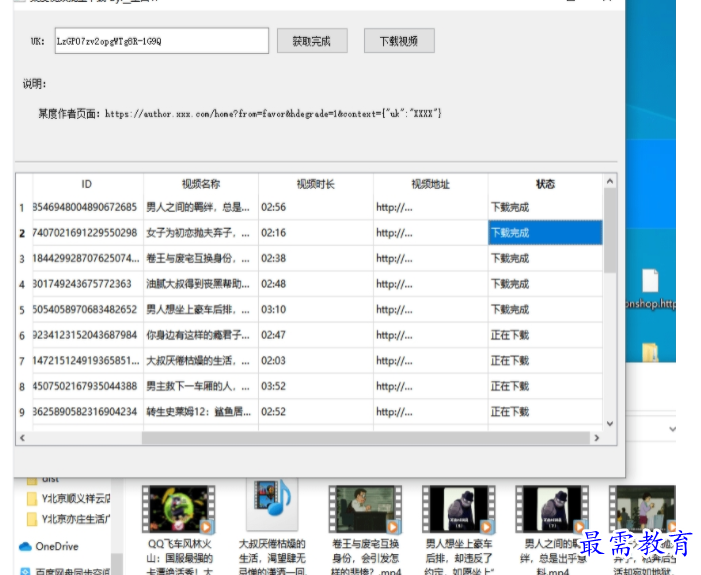Screen dimensions: 701x575
Task: Click the desktop file icon onshop.http
Action: (x=650, y=289)
